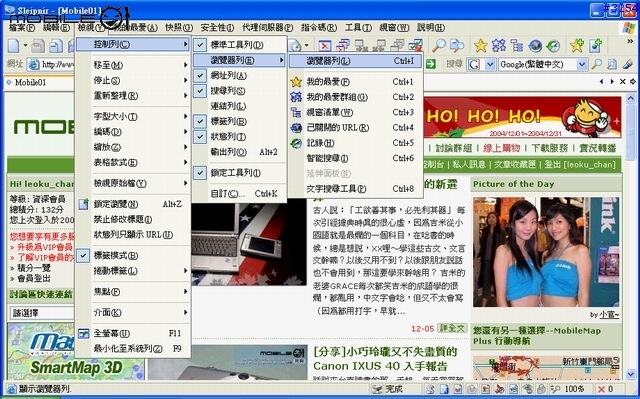Screen dimensions: 640x399
Task: Open the 安全性 menu
Action: point(217,28)
